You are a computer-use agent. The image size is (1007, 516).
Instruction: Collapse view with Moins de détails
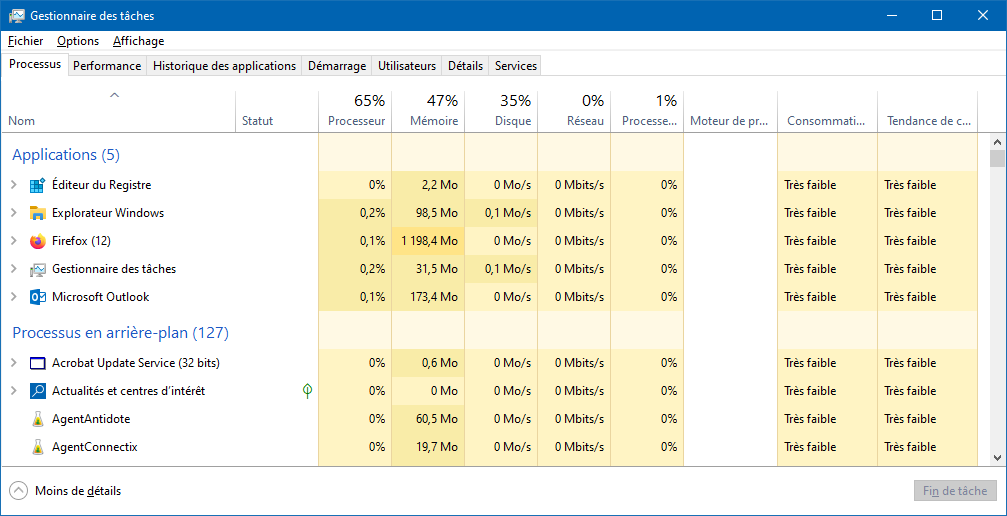pyautogui.click(x=66, y=491)
